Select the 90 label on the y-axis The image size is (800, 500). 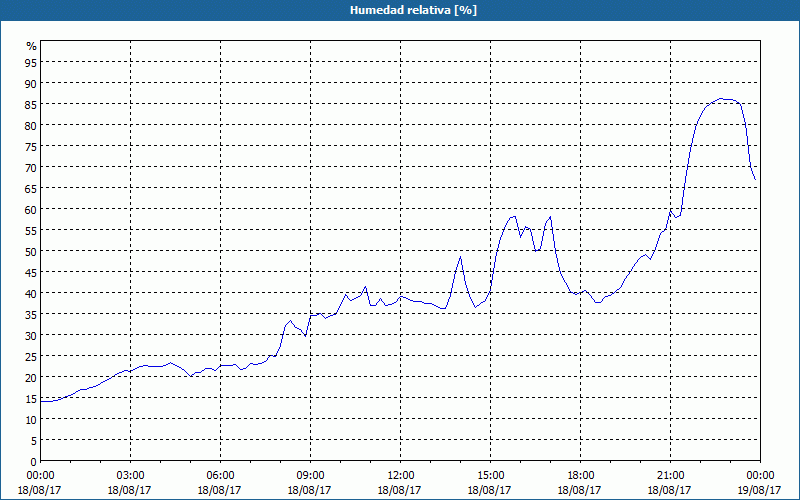tap(32, 83)
